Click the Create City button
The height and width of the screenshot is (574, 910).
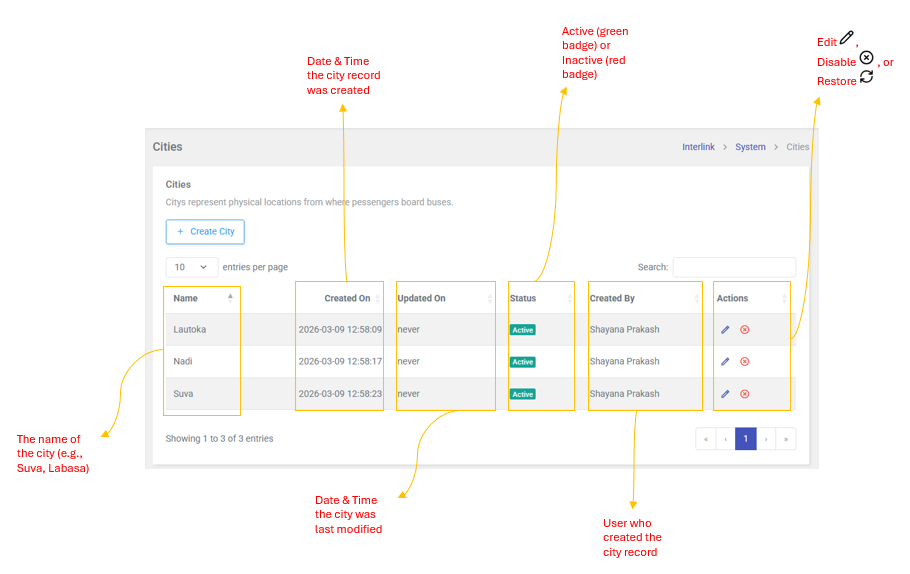pyautogui.click(x=205, y=232)
